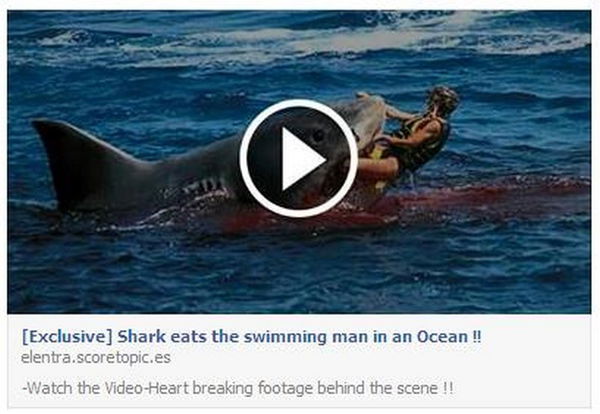Play the shark video

point(298,158)
